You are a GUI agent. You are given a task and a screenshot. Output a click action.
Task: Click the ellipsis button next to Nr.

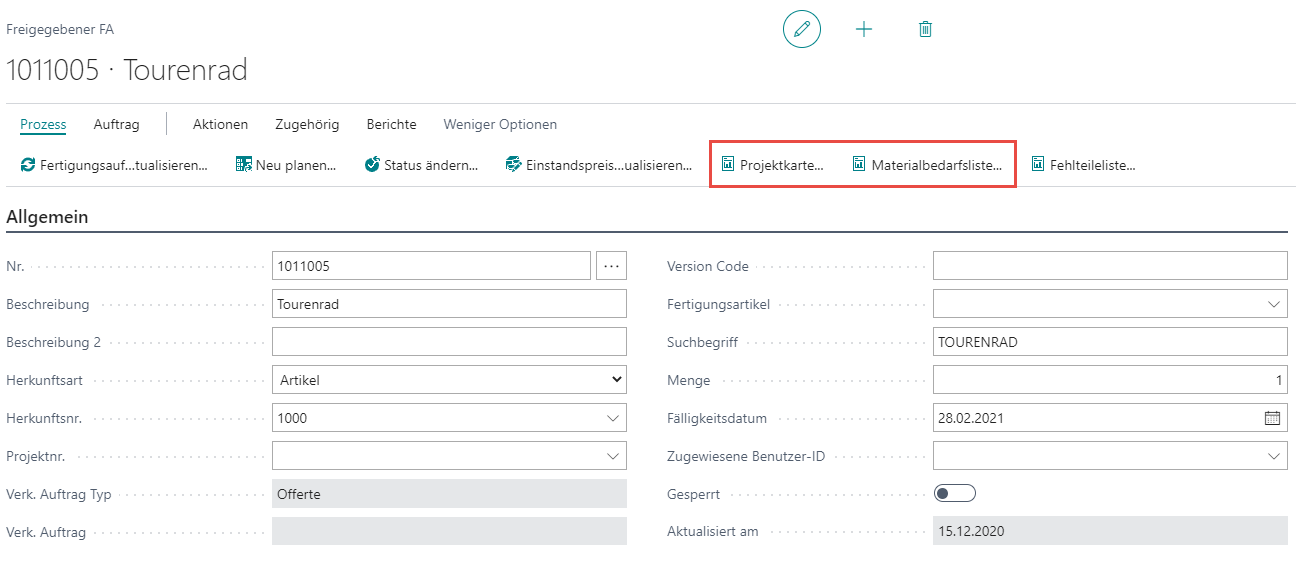point(612,266)
